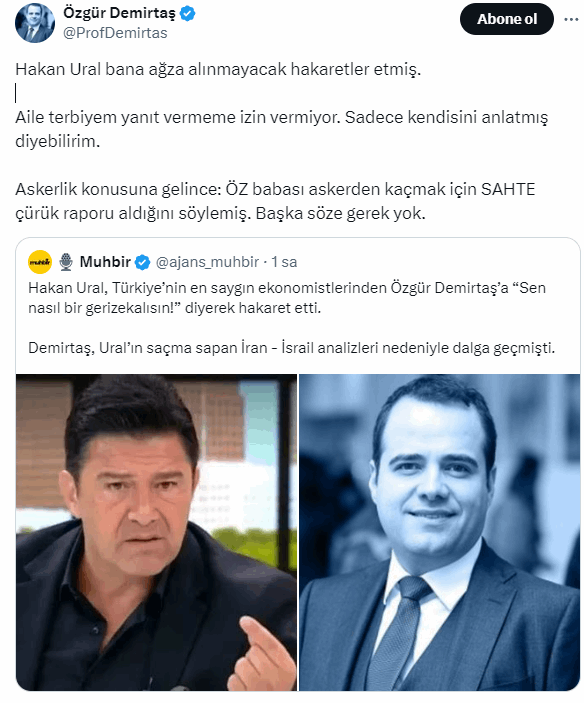
Task: Click the main tweet text starting Hakan Ural bana
Action: coord(218,69)
